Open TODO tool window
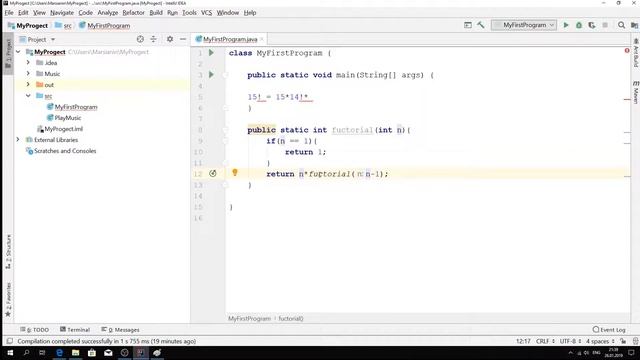The width and height of the screenshot is (640, 360). click(35, 330)
